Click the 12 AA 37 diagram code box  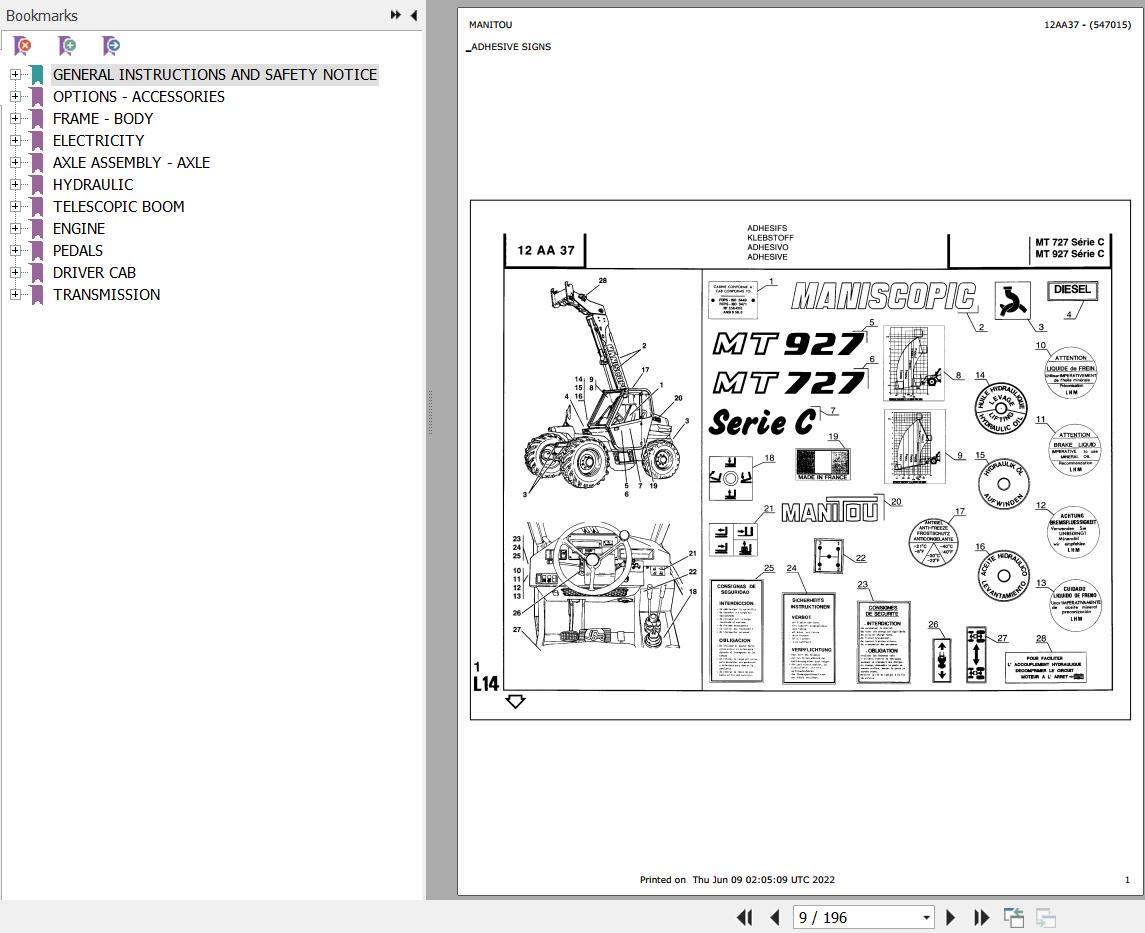(x=545, y=250)
